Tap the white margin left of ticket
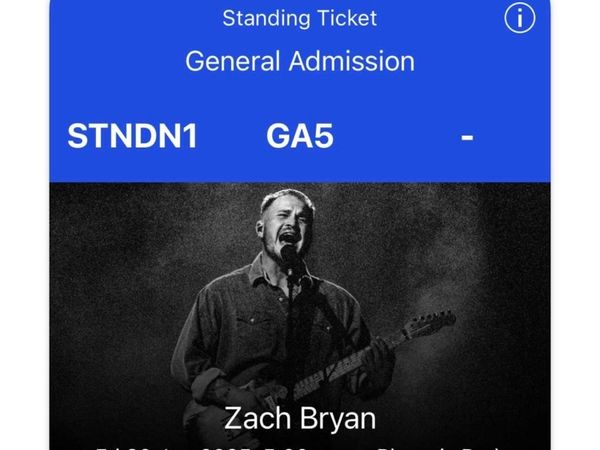This screenshot has height=450, width=600. [24, 225]
